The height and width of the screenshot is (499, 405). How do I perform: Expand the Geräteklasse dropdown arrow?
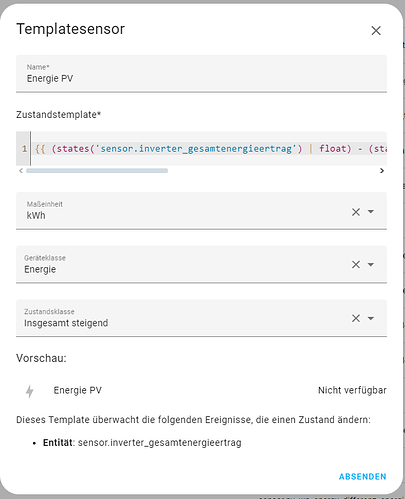point(371,264)
